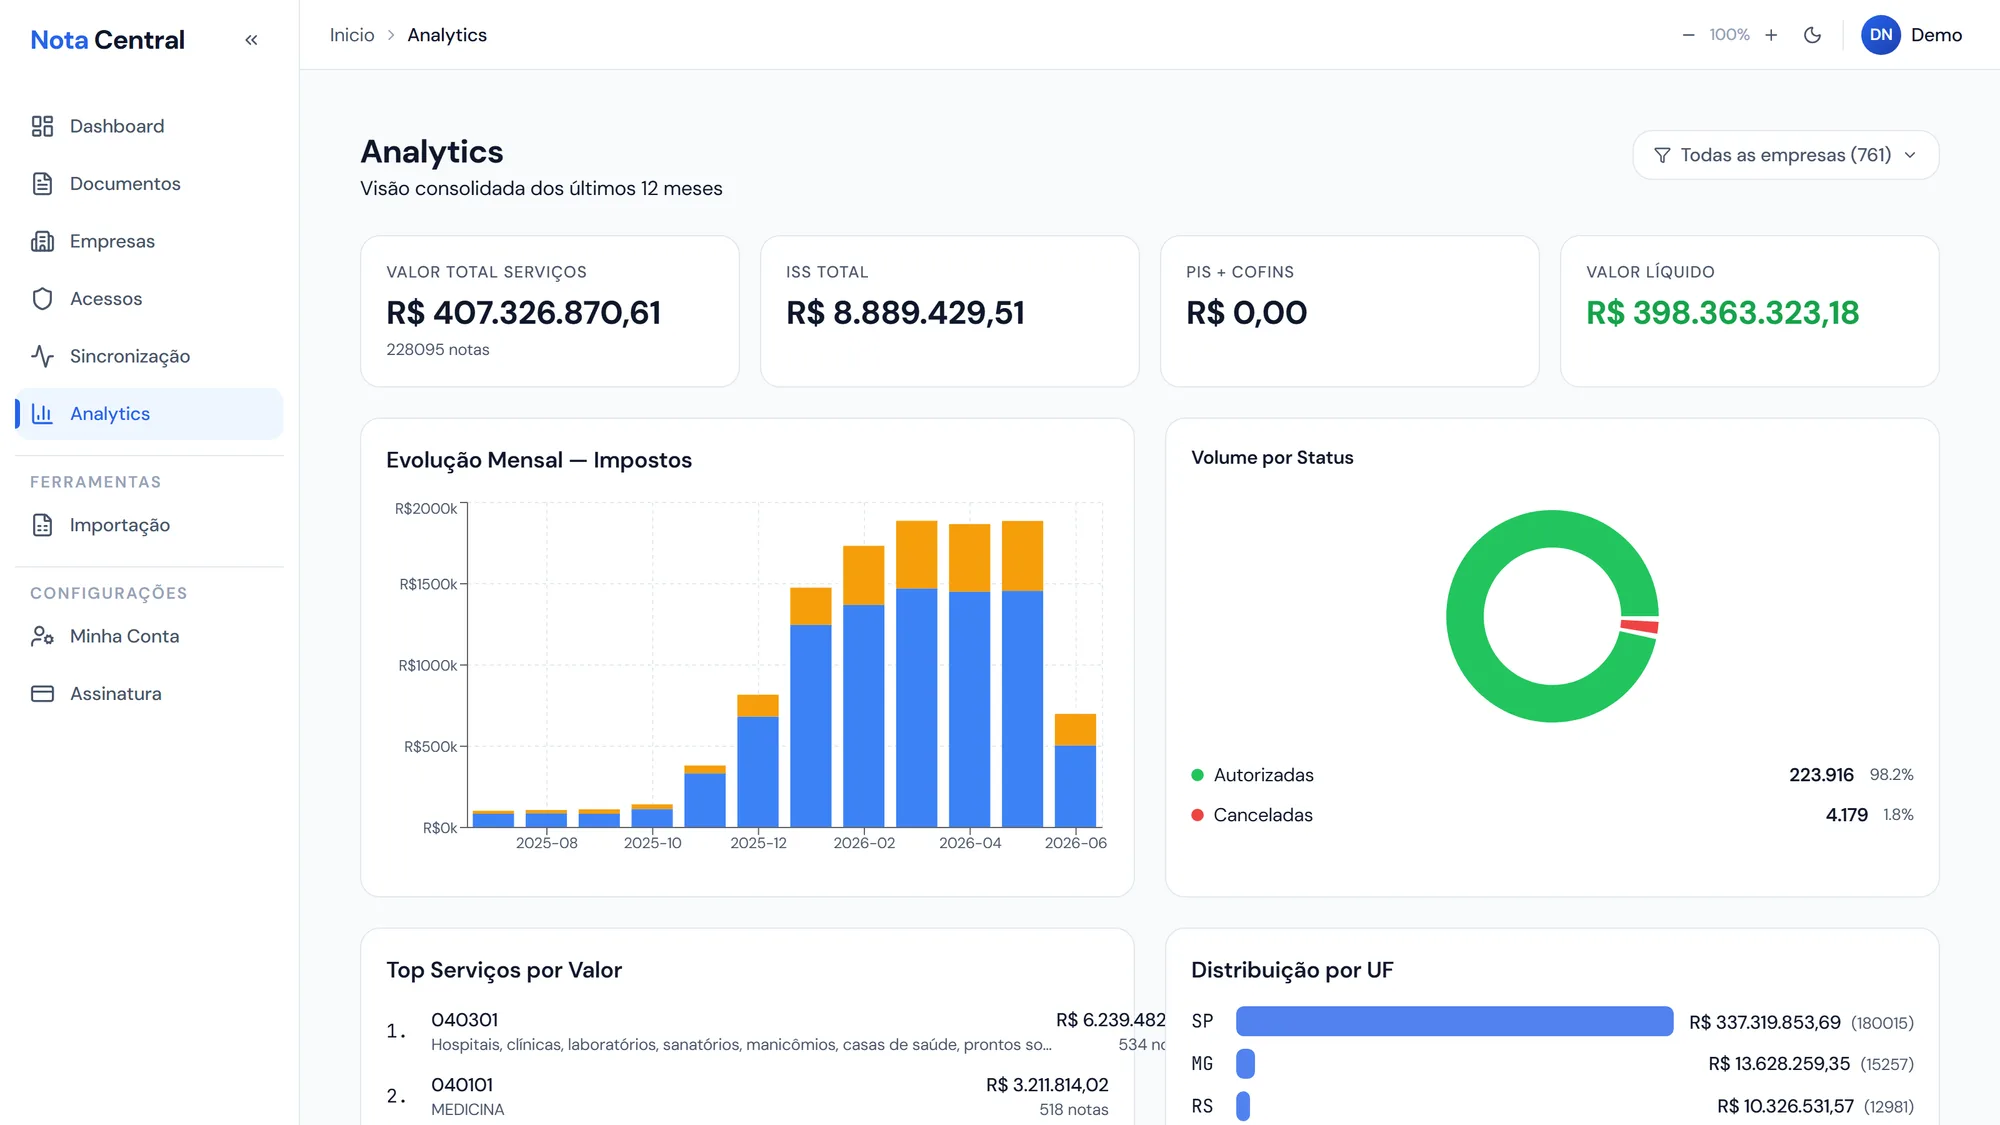Viewport: 2000px width, 1125px height.
Task: Click the RS distribution bar
Action: click(1243, 1106)
